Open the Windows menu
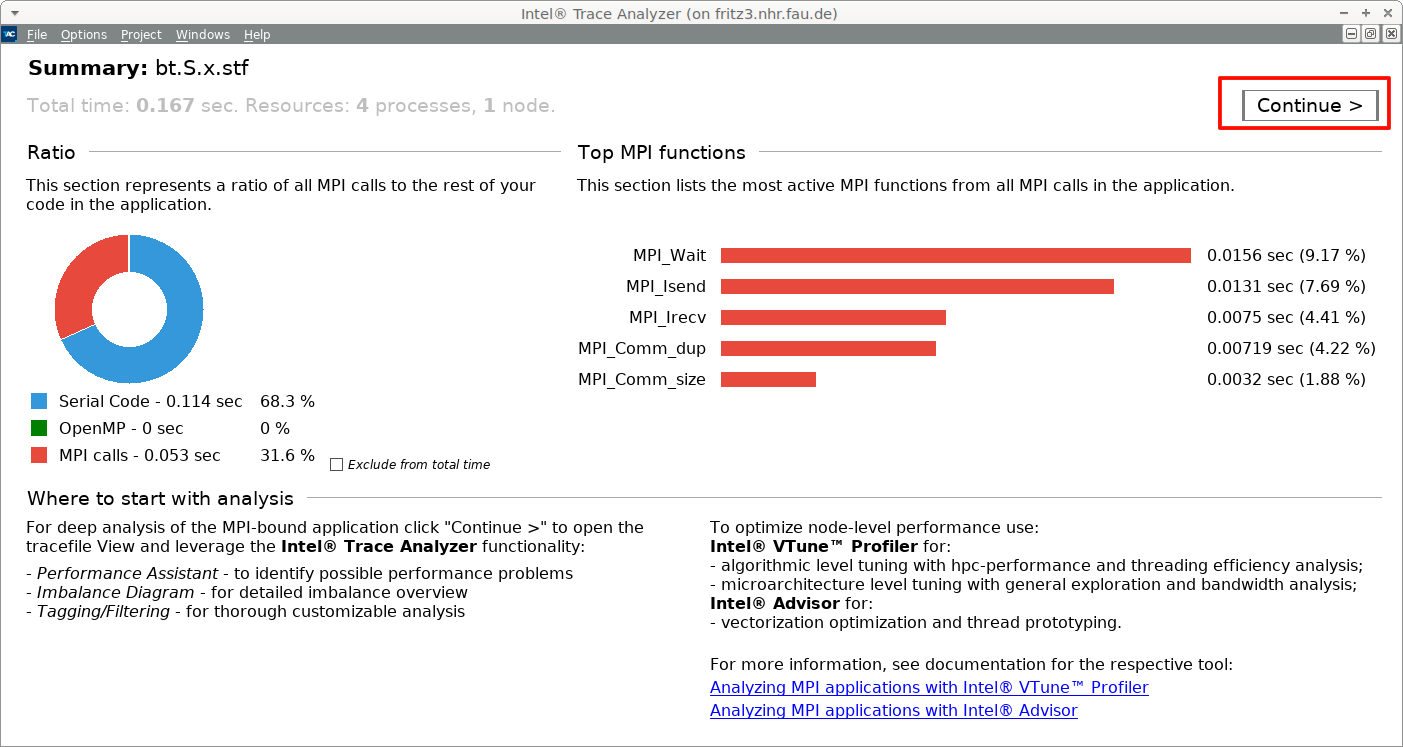The image size is (1403, 747). click(203, 34)
